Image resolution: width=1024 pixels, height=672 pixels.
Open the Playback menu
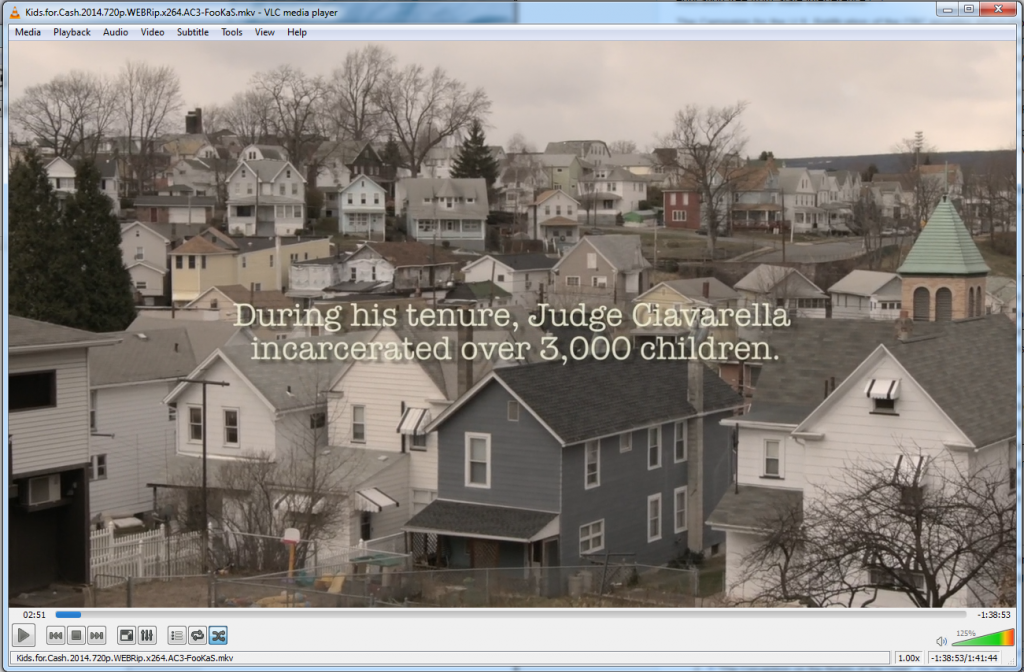click(72, 32)
